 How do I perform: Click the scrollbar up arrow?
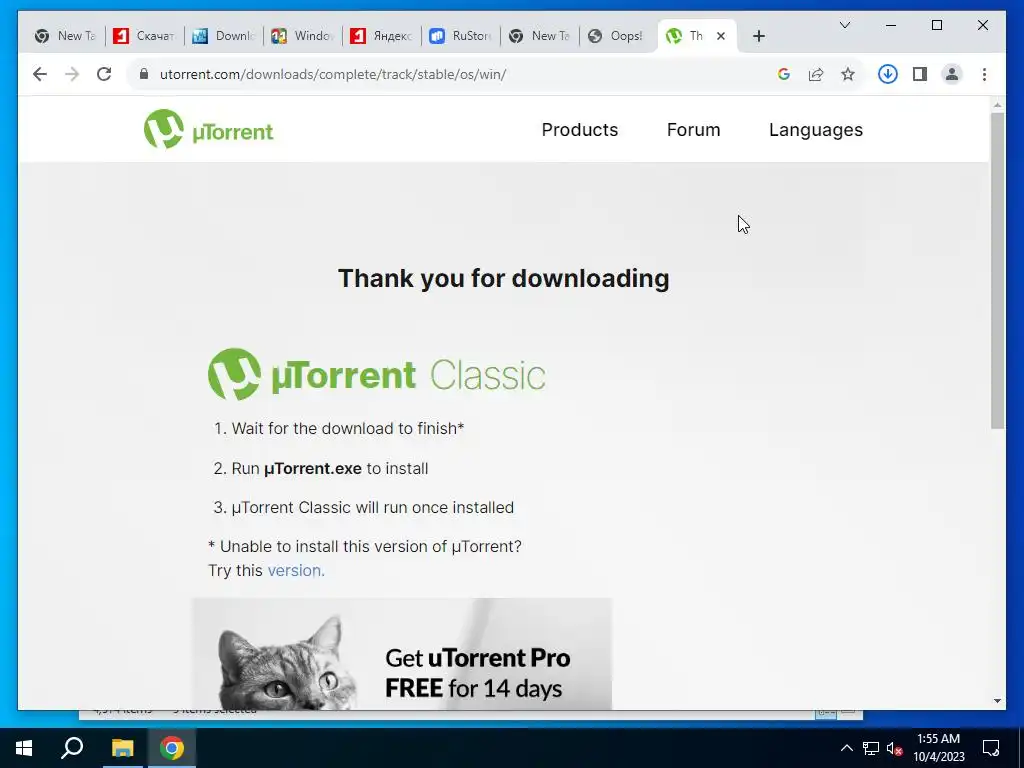997,104
